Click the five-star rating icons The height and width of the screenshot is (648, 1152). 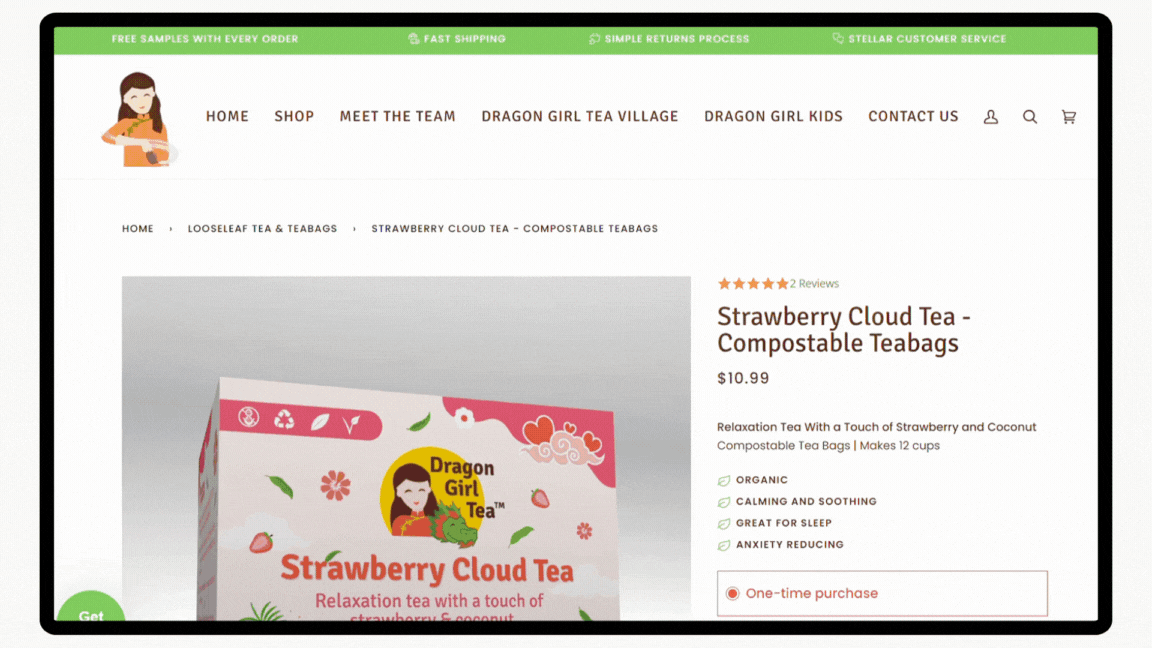tap(753, 284)
